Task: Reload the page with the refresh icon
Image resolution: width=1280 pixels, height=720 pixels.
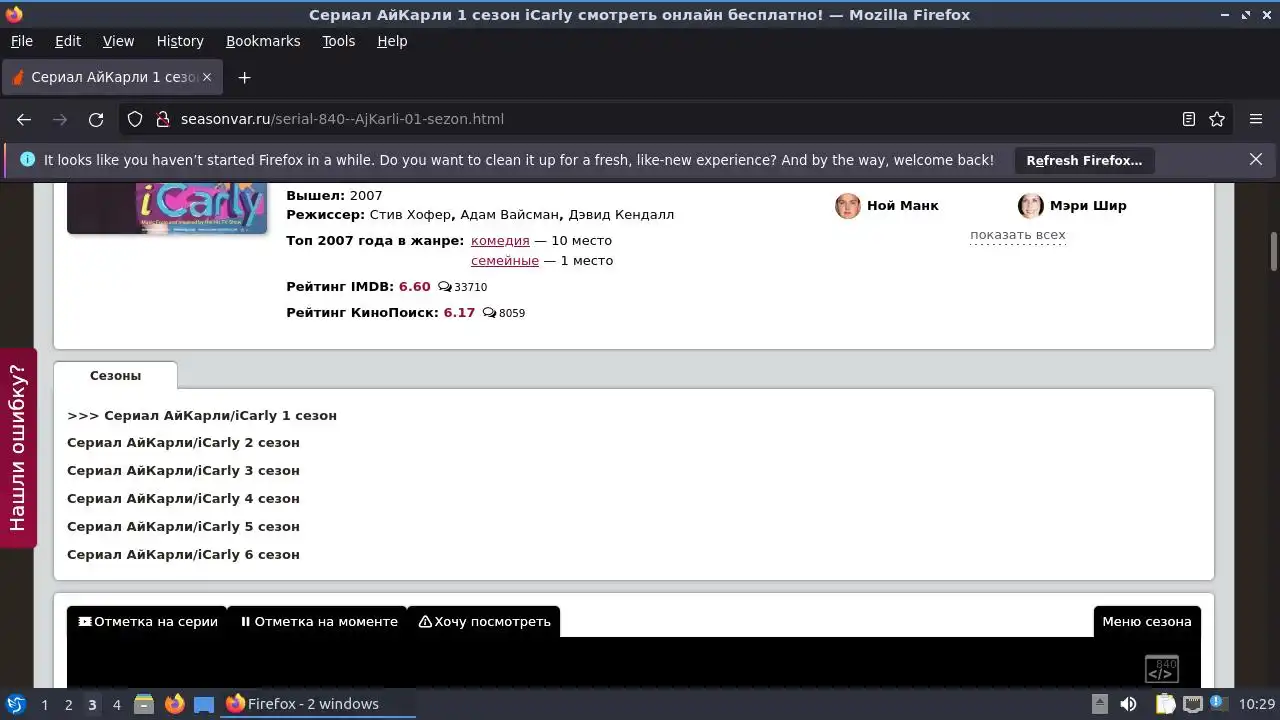Action: [x=96, y=119]
